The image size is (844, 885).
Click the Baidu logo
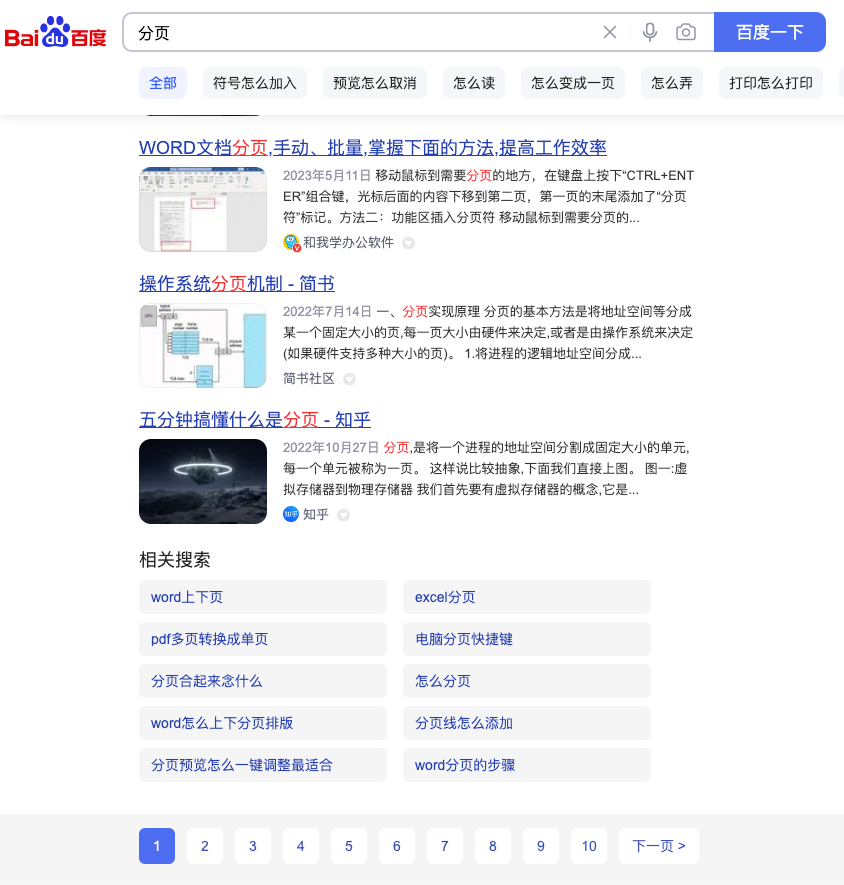point(55,32)
